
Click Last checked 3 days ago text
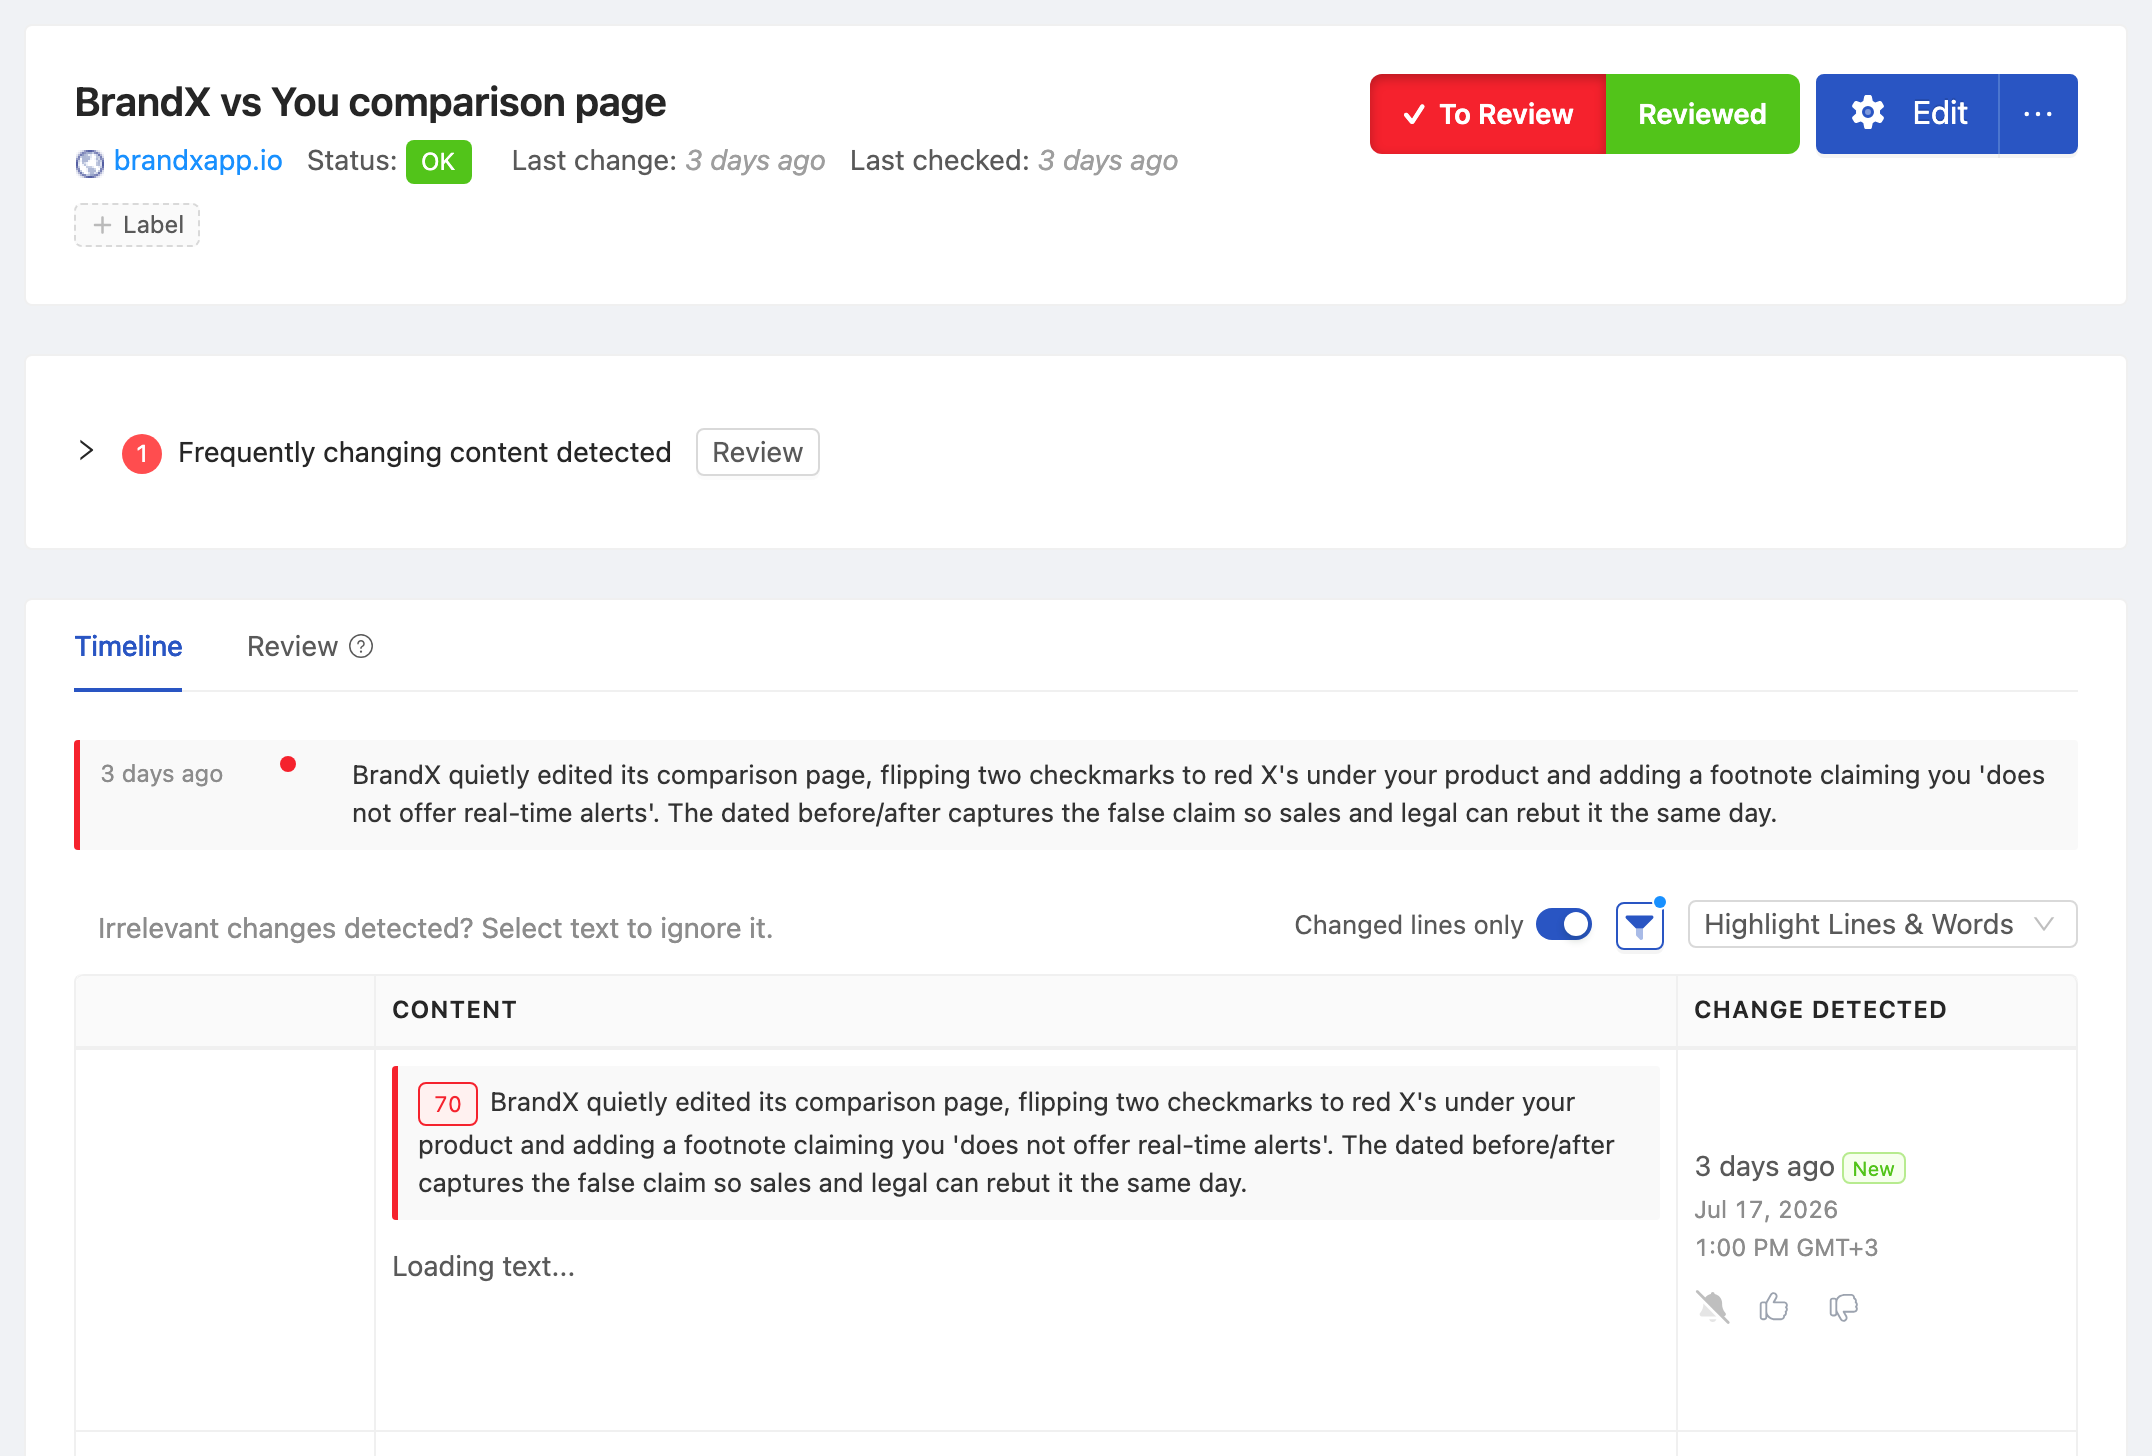[1014, 161]
